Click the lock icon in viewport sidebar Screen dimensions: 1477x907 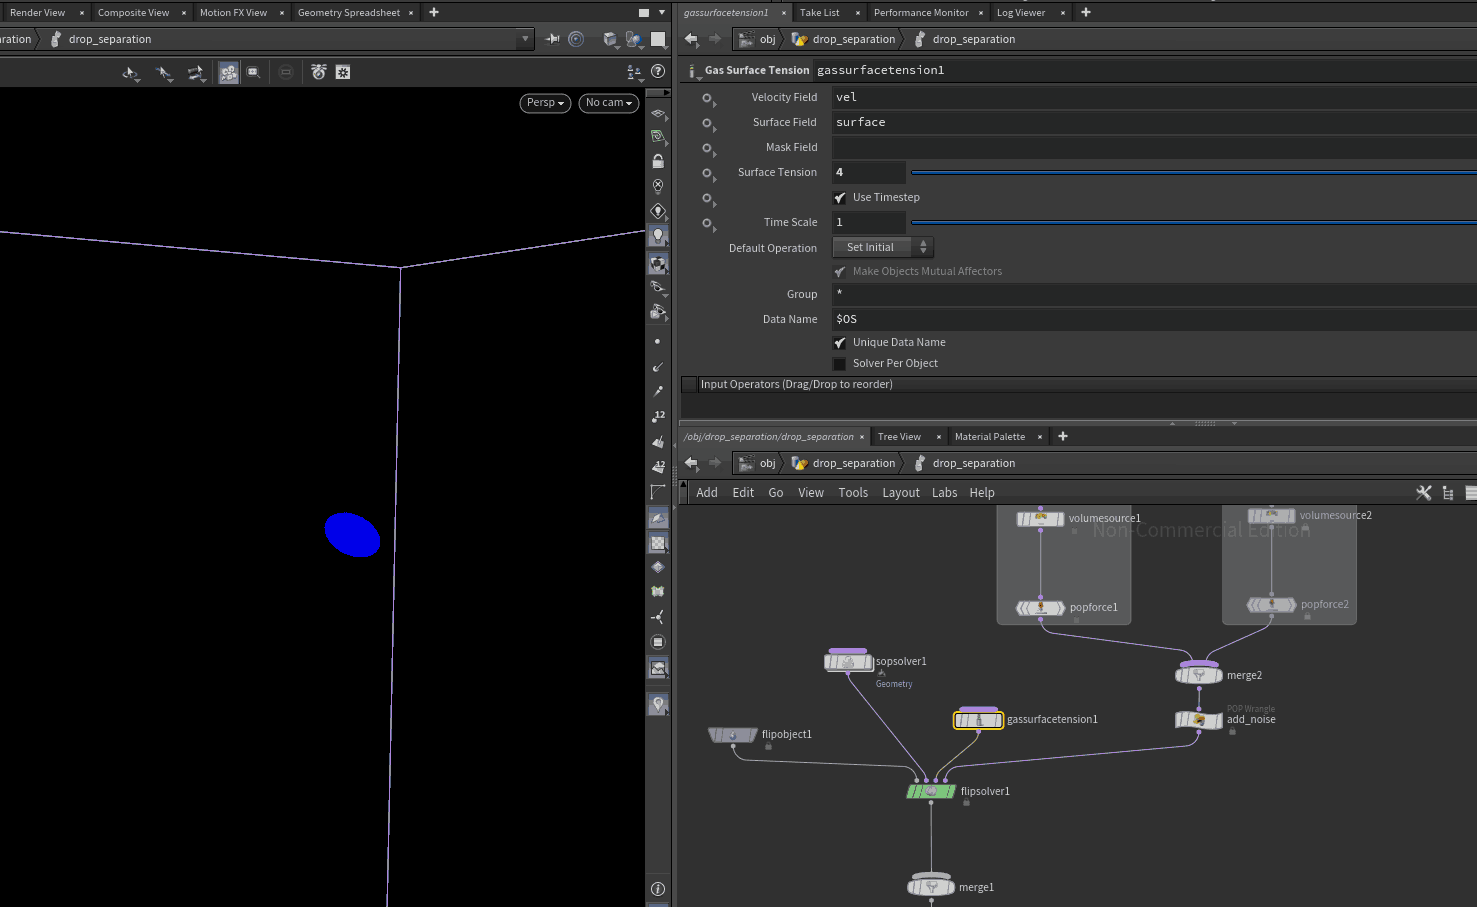click(x=657, y=161)
